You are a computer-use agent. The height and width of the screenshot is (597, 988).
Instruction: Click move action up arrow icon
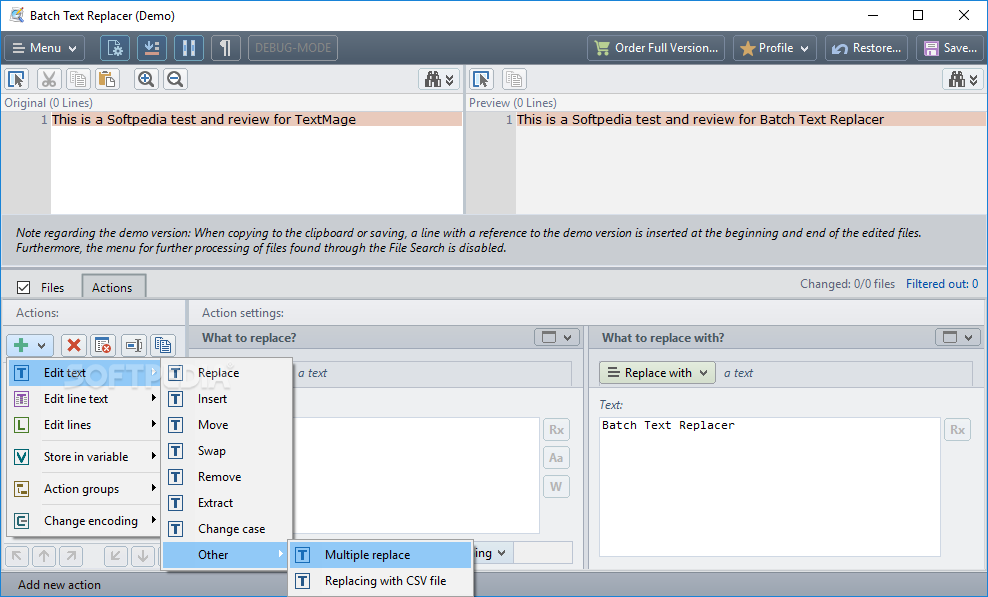pyautogui.click(x=44, y=556)
